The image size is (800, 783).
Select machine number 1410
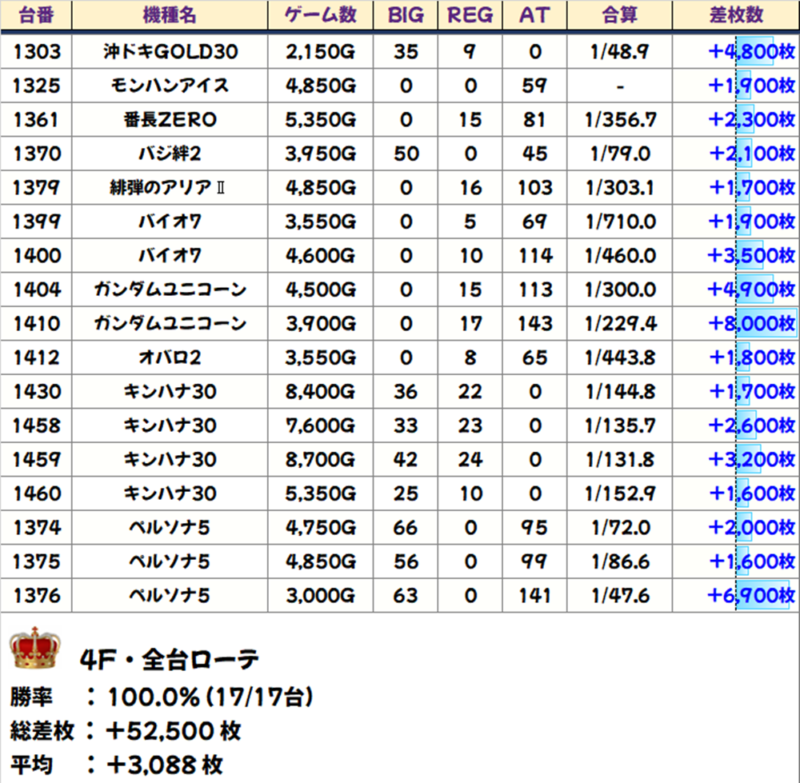click(37, 323)
